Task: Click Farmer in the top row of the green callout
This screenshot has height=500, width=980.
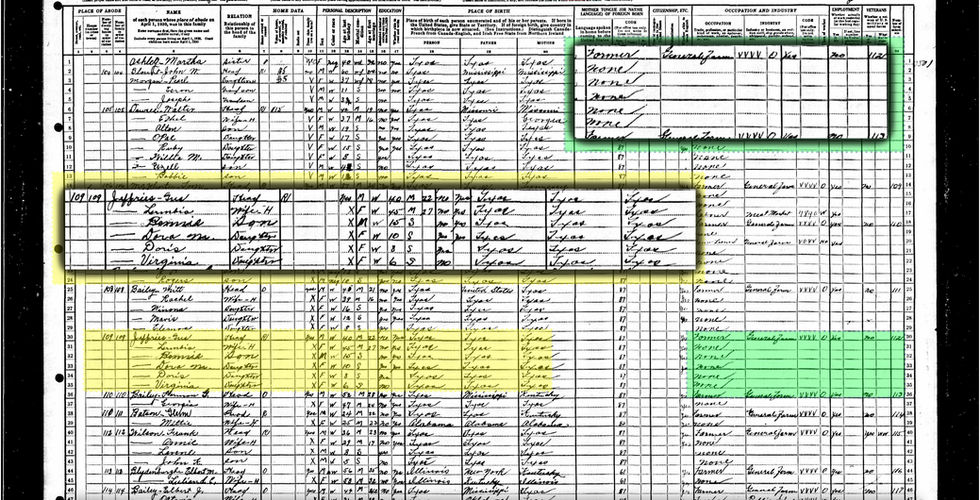Action: tap(612, 55)
